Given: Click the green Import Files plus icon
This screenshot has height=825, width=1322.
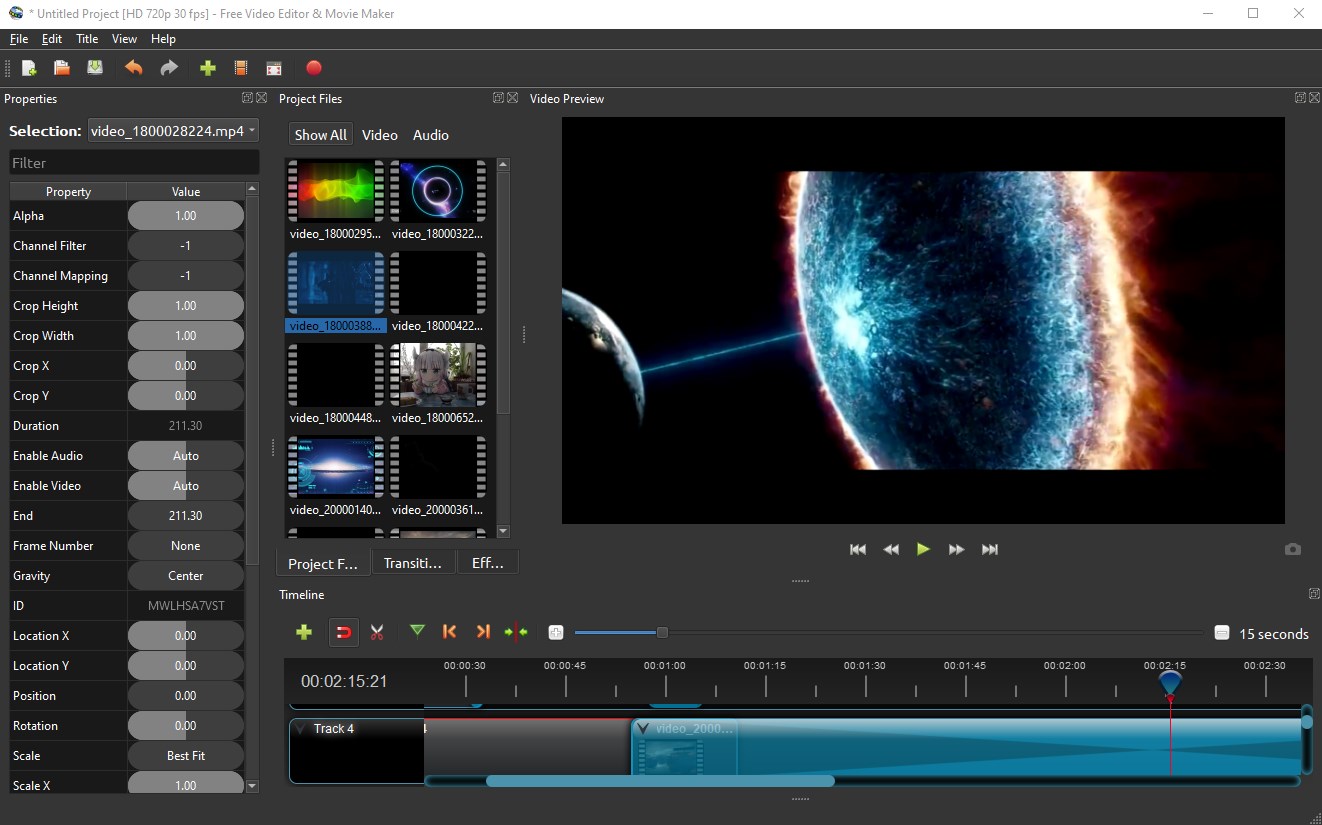Looking at the screenshot, I should (208, 68).
